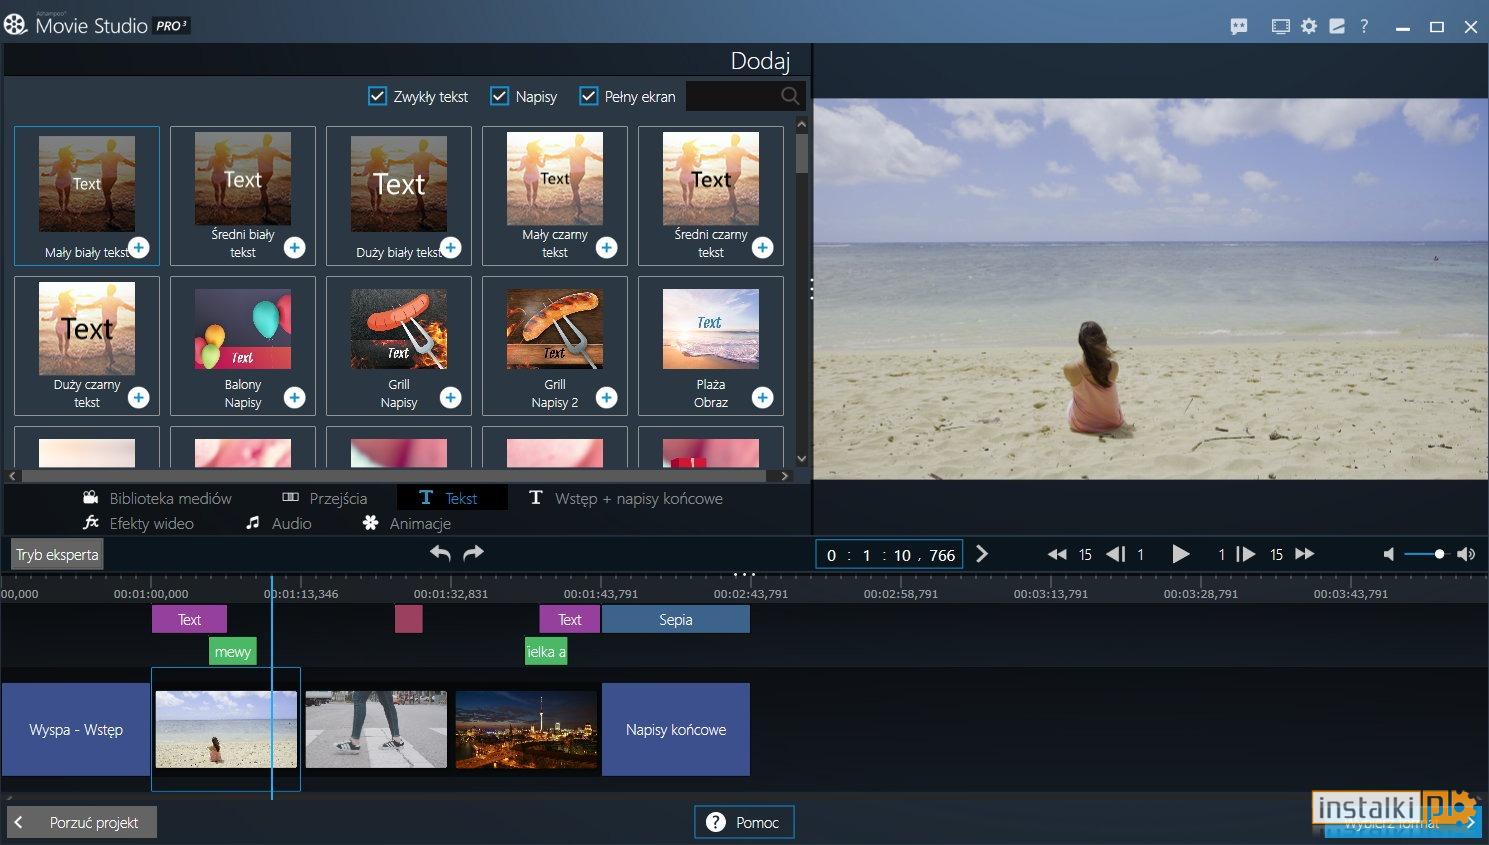The width and height of the screenshot is (1489, 845).
Task: Click the template list vertical scrollbar
Action: pos(802,154)
